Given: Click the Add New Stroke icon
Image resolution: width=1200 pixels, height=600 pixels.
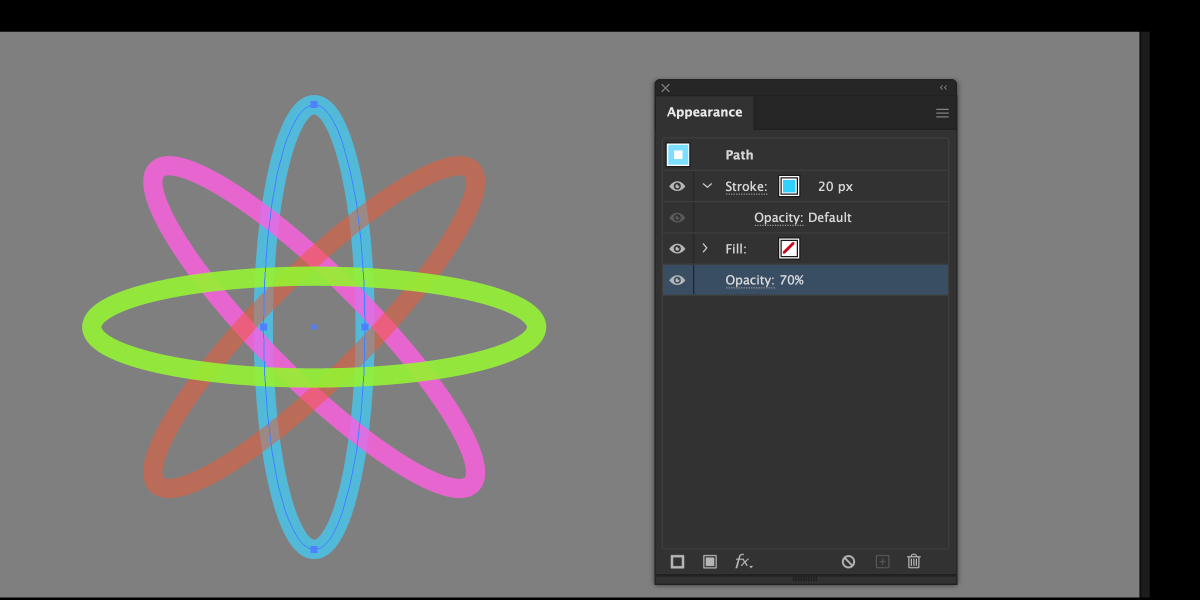Looking at the screenshot, I should 677,562.
